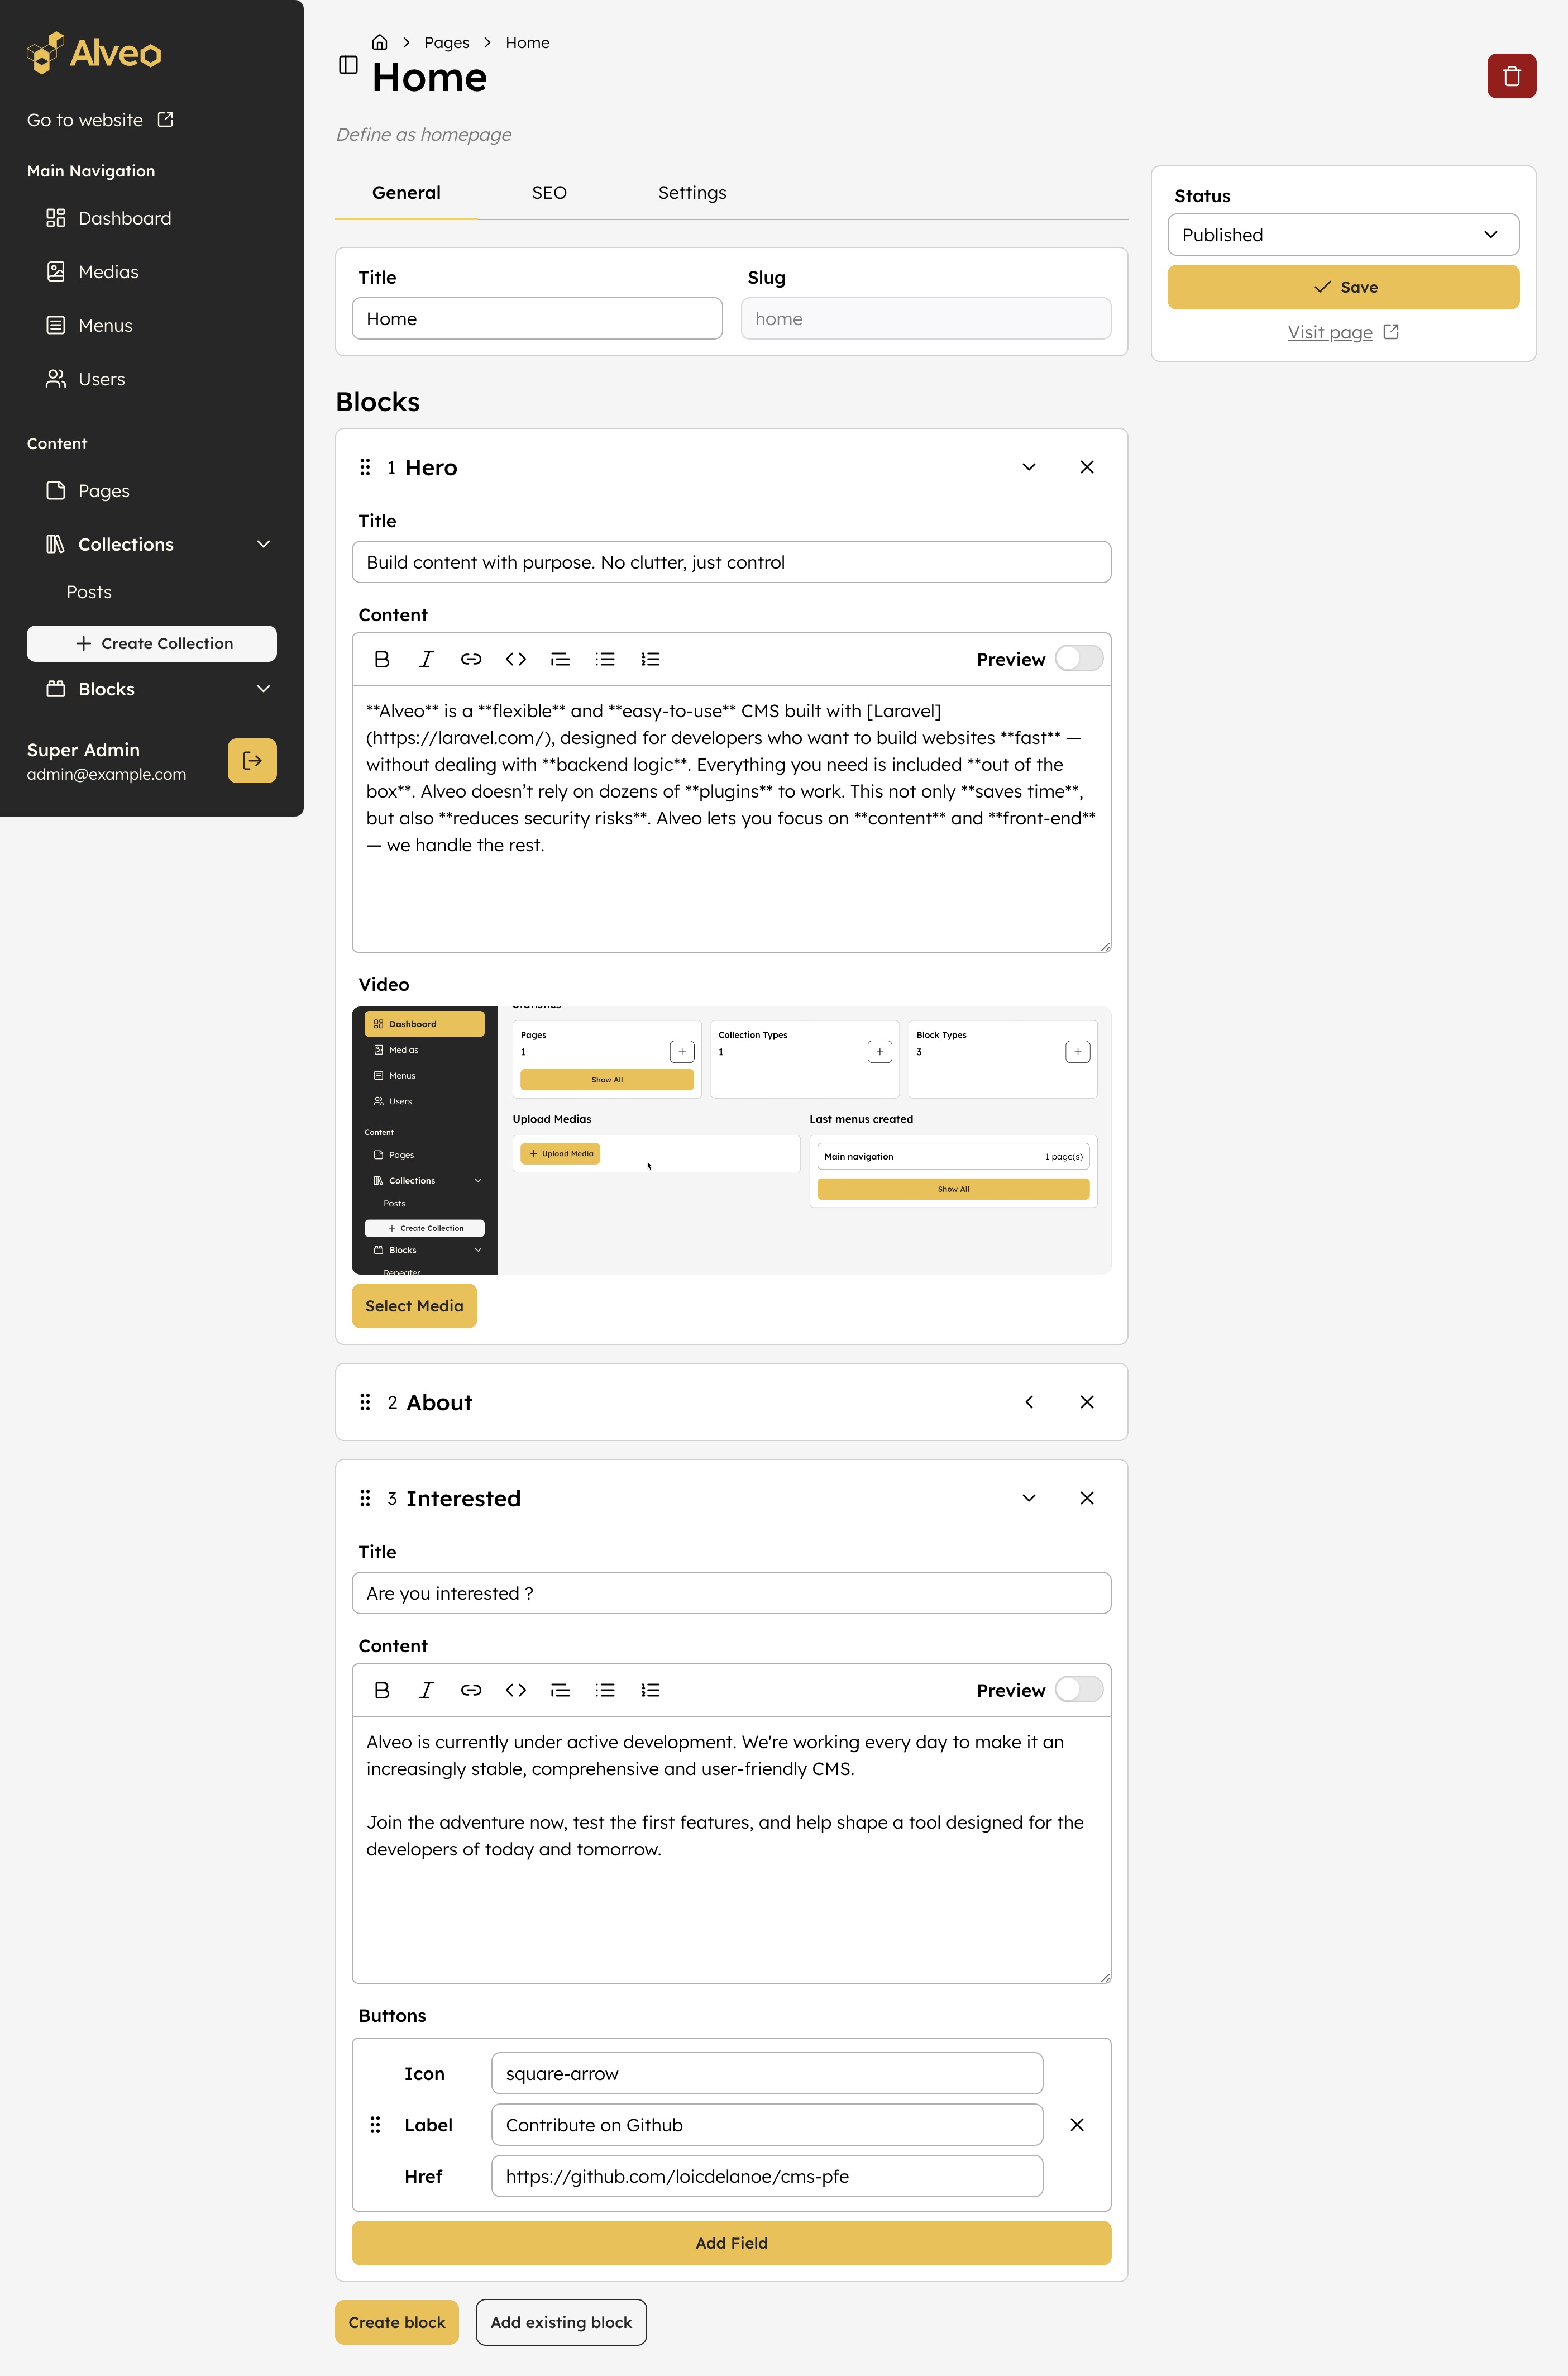Click the Create block button
This screenshot has width=1568, height=2376.
(397, 2322)
